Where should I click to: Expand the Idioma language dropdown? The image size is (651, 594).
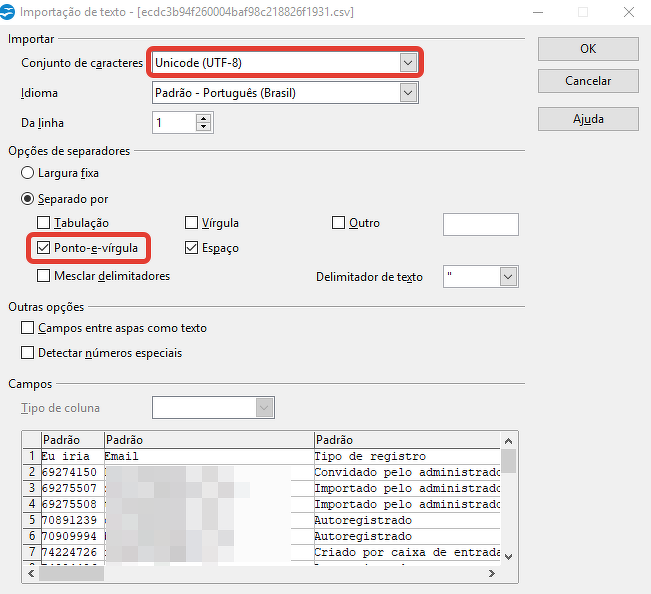click(407, 93)
